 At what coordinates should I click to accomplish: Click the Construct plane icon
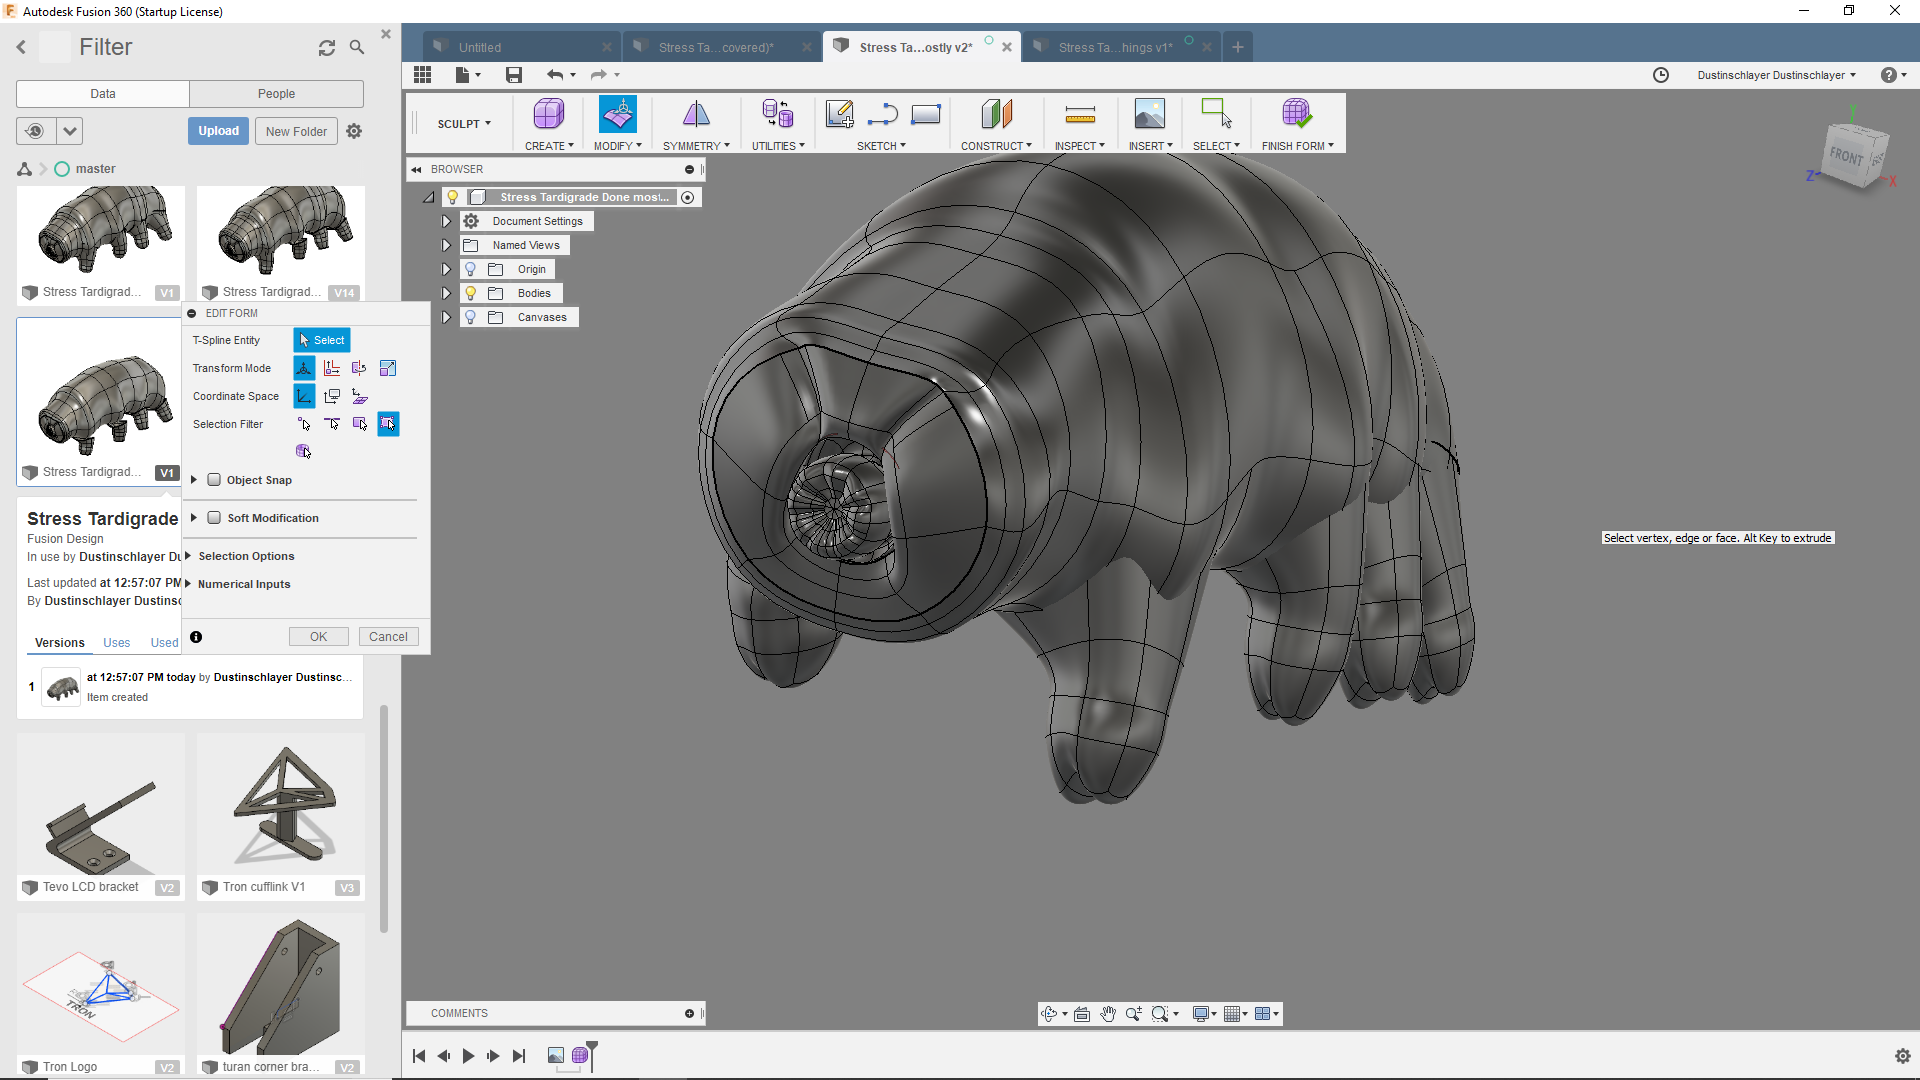[x=996, y=114]
